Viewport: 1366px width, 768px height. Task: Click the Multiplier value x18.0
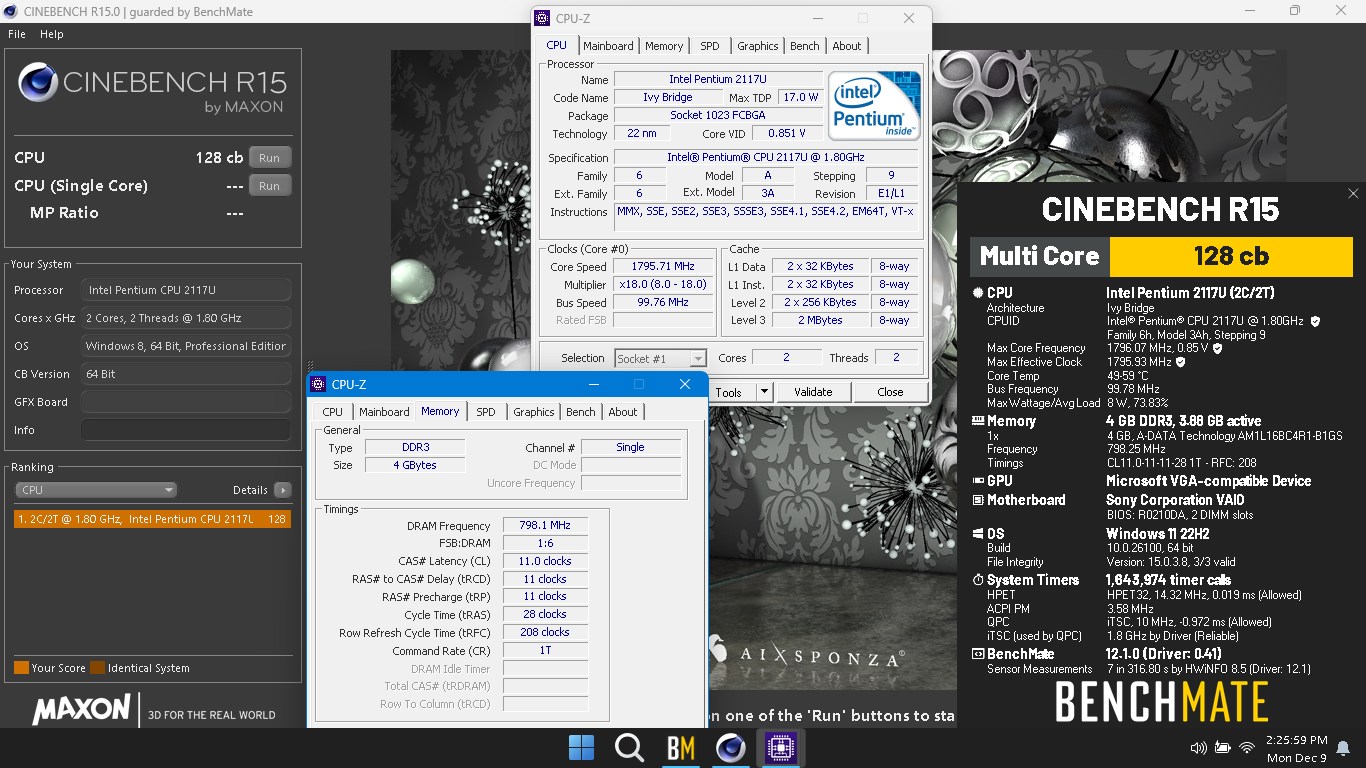coord(663,285)
